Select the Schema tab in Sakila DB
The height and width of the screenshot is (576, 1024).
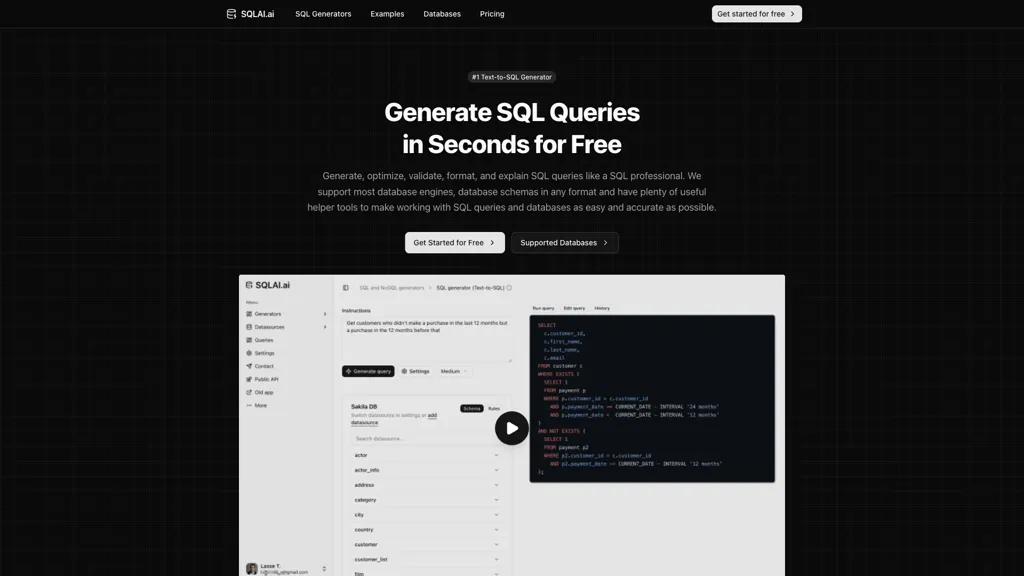pos(472,408)
